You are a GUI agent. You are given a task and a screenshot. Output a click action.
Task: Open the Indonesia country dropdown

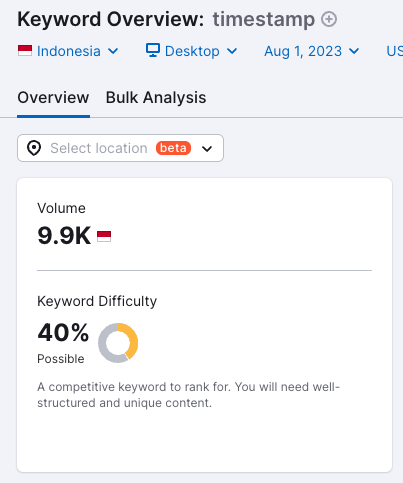click(68, 51)
